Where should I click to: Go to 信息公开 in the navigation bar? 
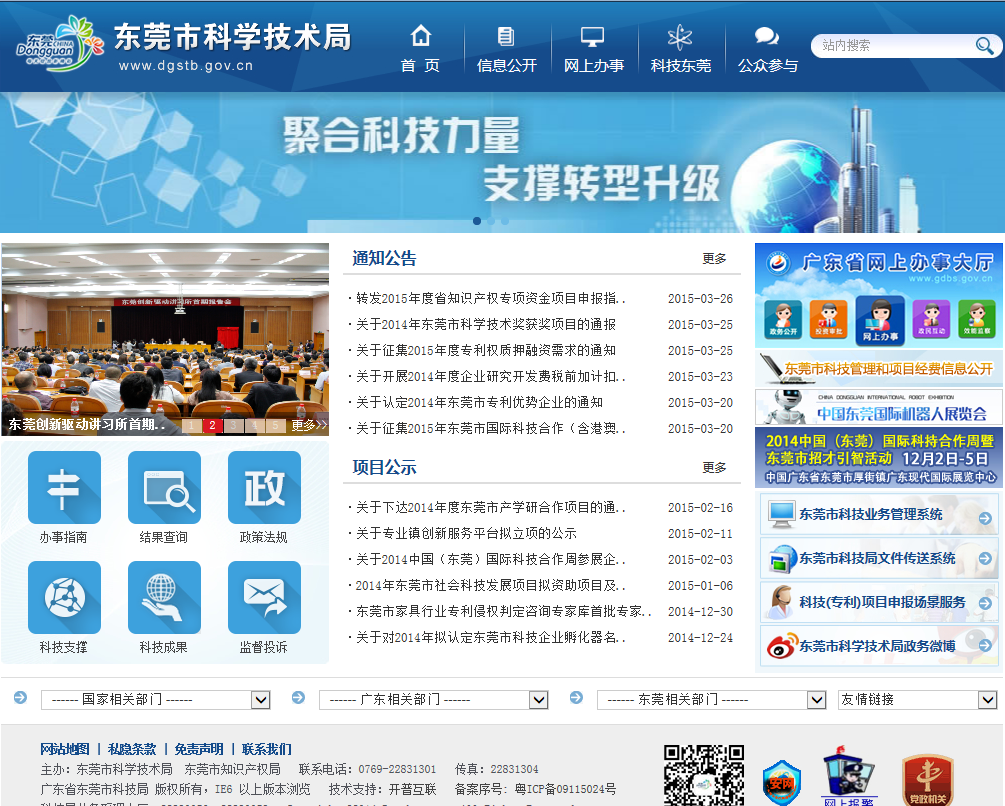(507, 50)
